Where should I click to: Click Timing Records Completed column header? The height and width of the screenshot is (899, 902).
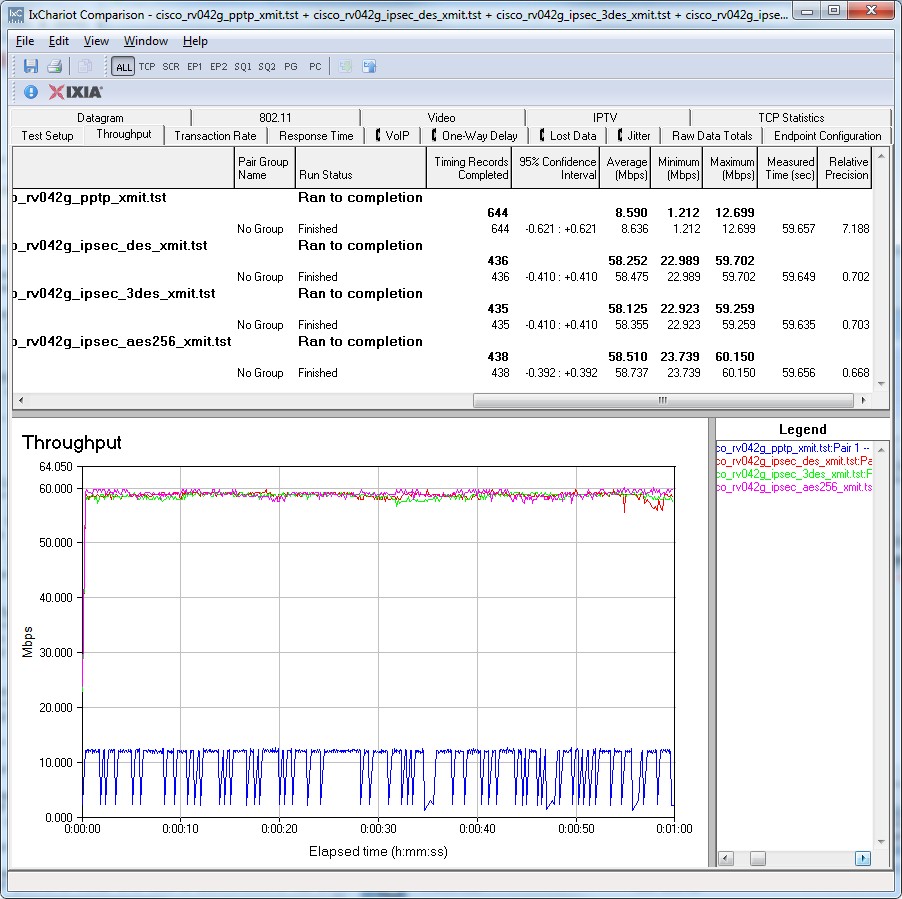click(469, 168)
